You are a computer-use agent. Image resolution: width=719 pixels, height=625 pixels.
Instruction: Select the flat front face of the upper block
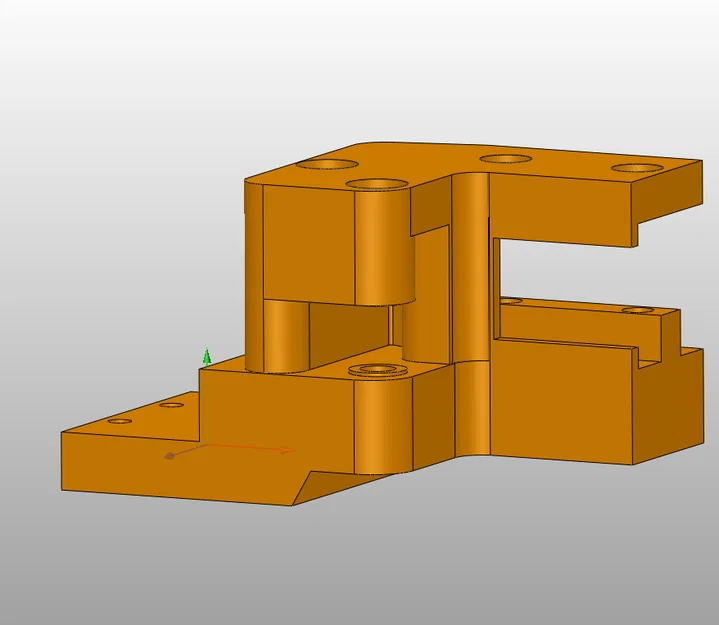(309, 243)
